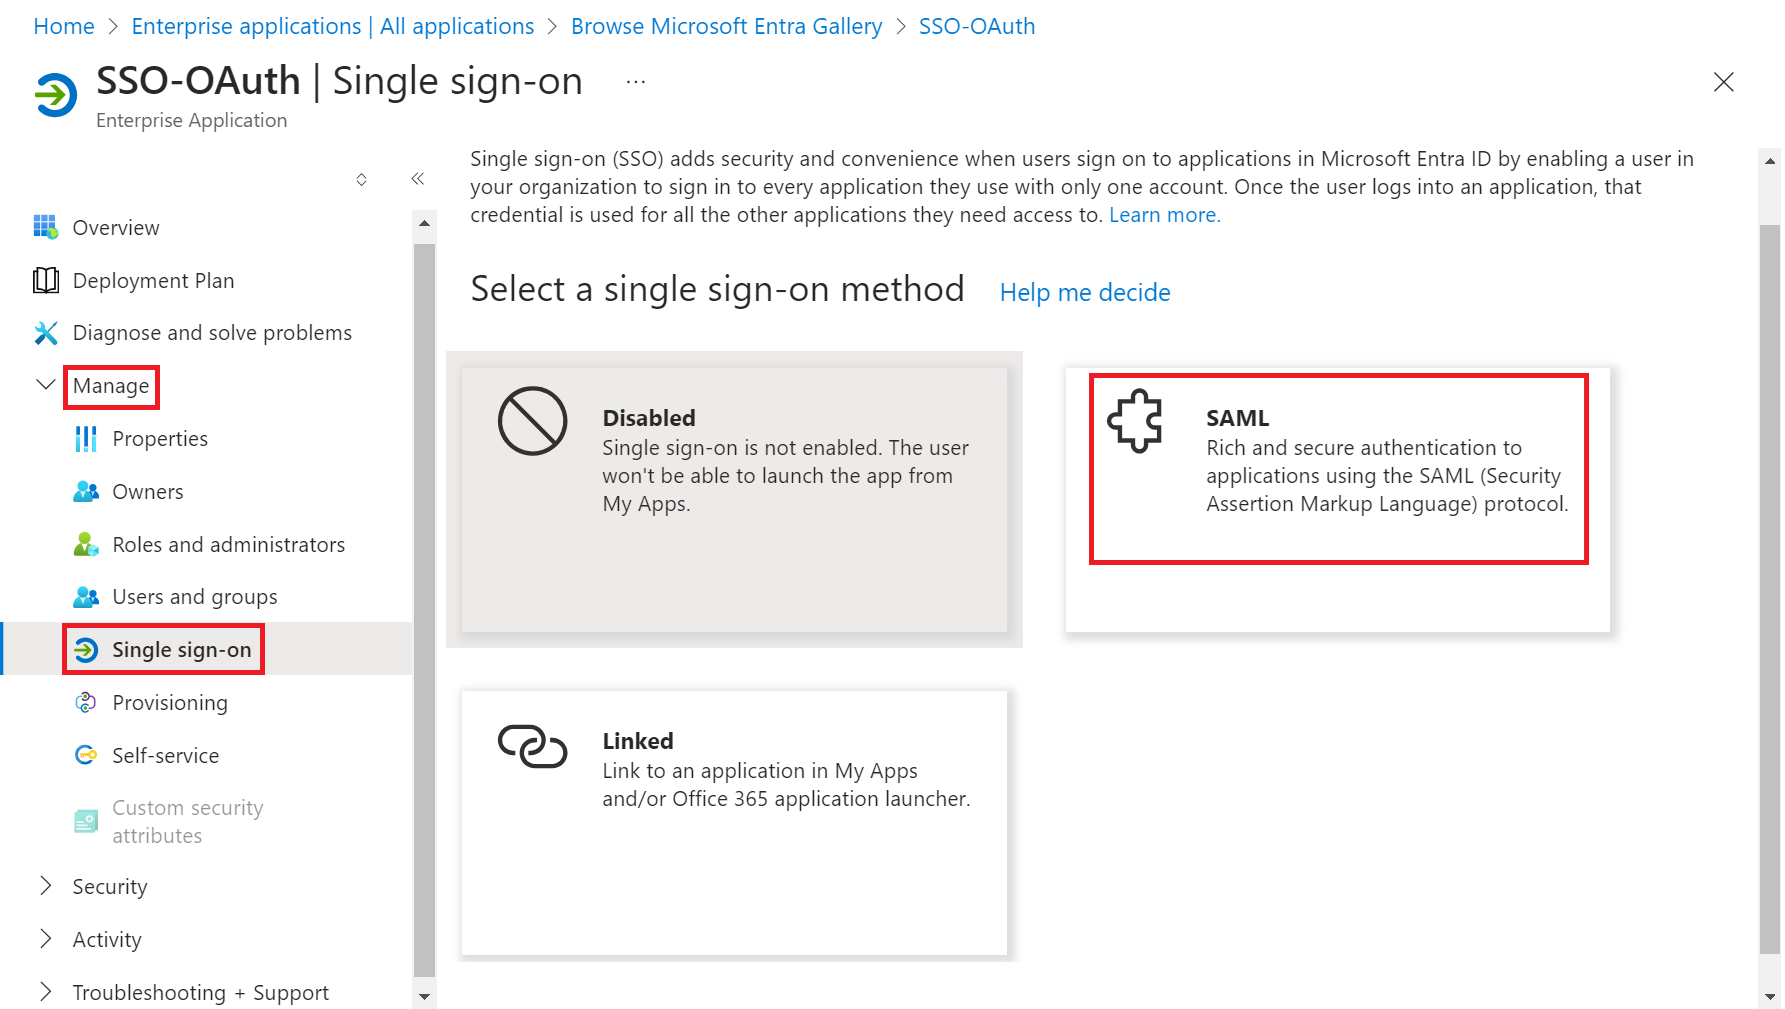Screen dimensions: 1785x1009
Task: Expand Troubleshooting + Support section
Action: click(x=45, y=992)
